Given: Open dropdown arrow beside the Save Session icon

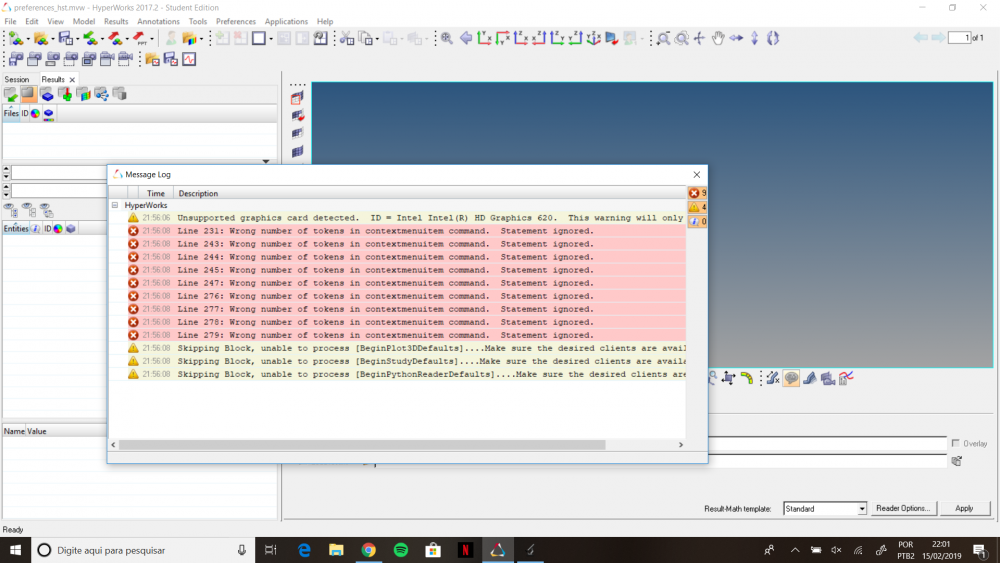Looking at the screenshot, I should (x=77, y=39).
